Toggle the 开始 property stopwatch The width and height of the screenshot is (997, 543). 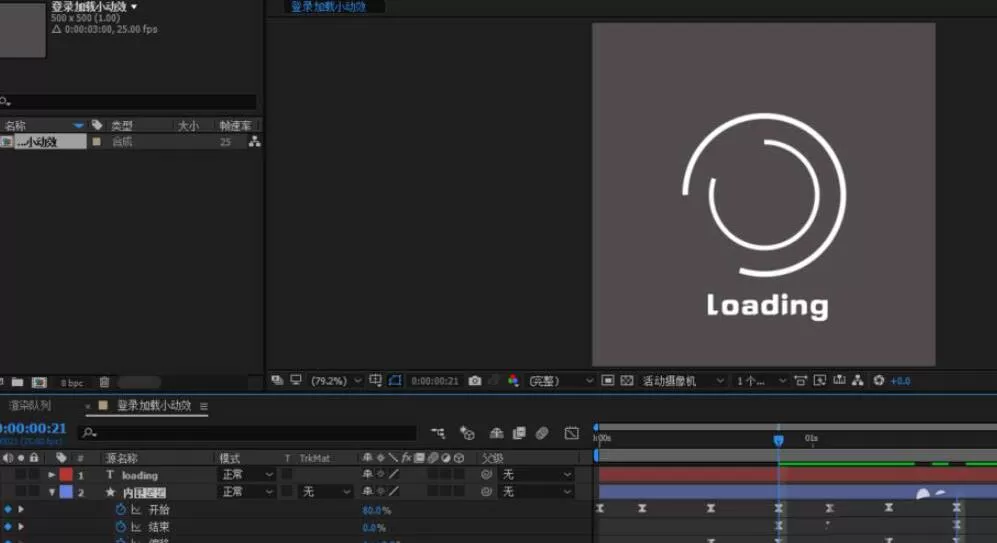pos(121,510)
